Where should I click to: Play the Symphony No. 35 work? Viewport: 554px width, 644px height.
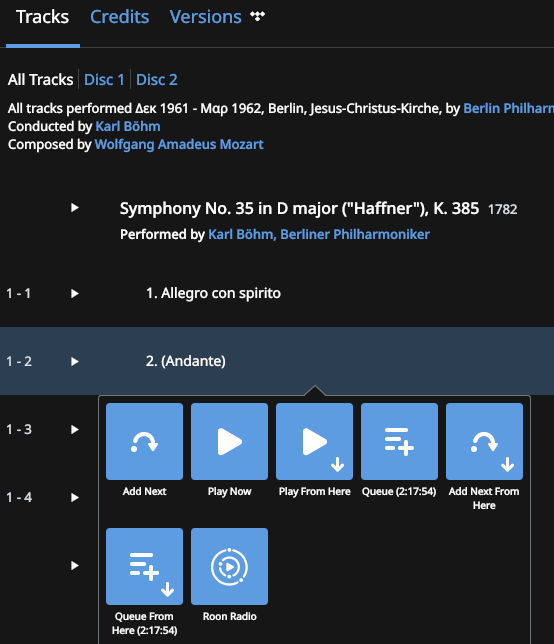tap(74, 207)
